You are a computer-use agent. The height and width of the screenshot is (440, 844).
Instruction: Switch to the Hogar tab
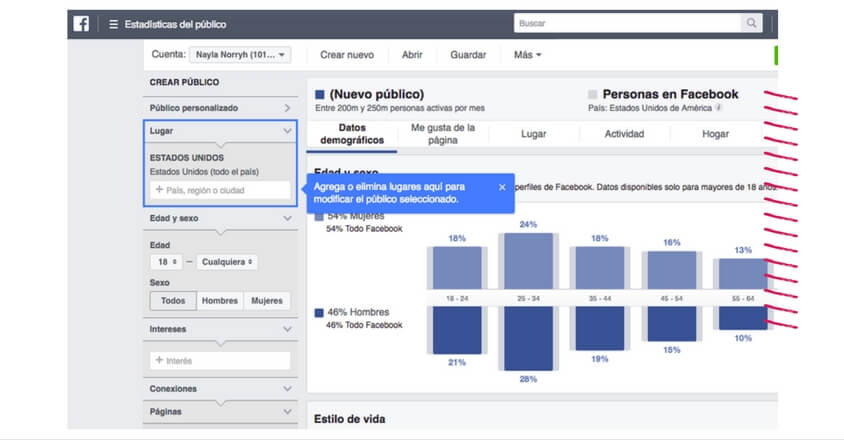pyautogui.click(x=715, y=134)
